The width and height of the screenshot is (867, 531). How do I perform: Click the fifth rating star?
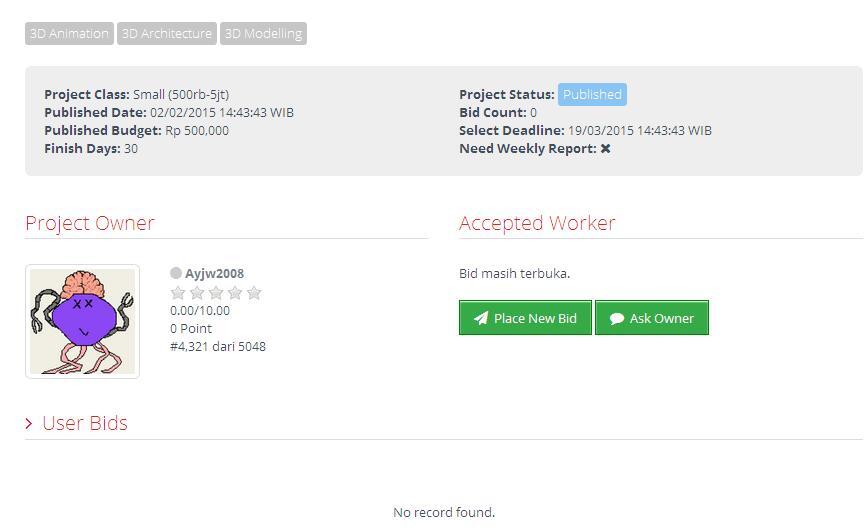click(x=254, y=293)
